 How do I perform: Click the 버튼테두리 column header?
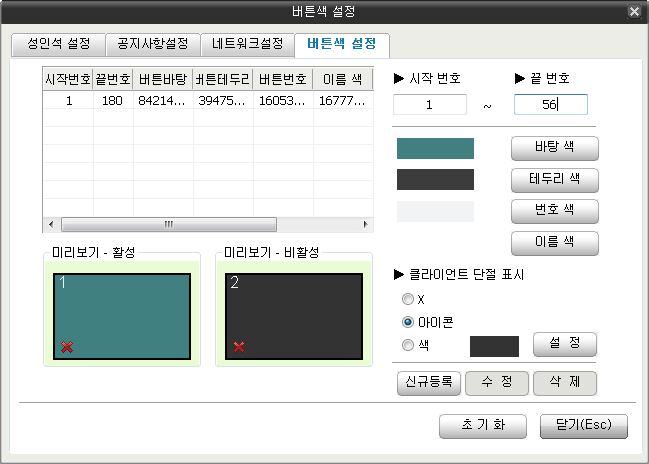pos(223,79)
